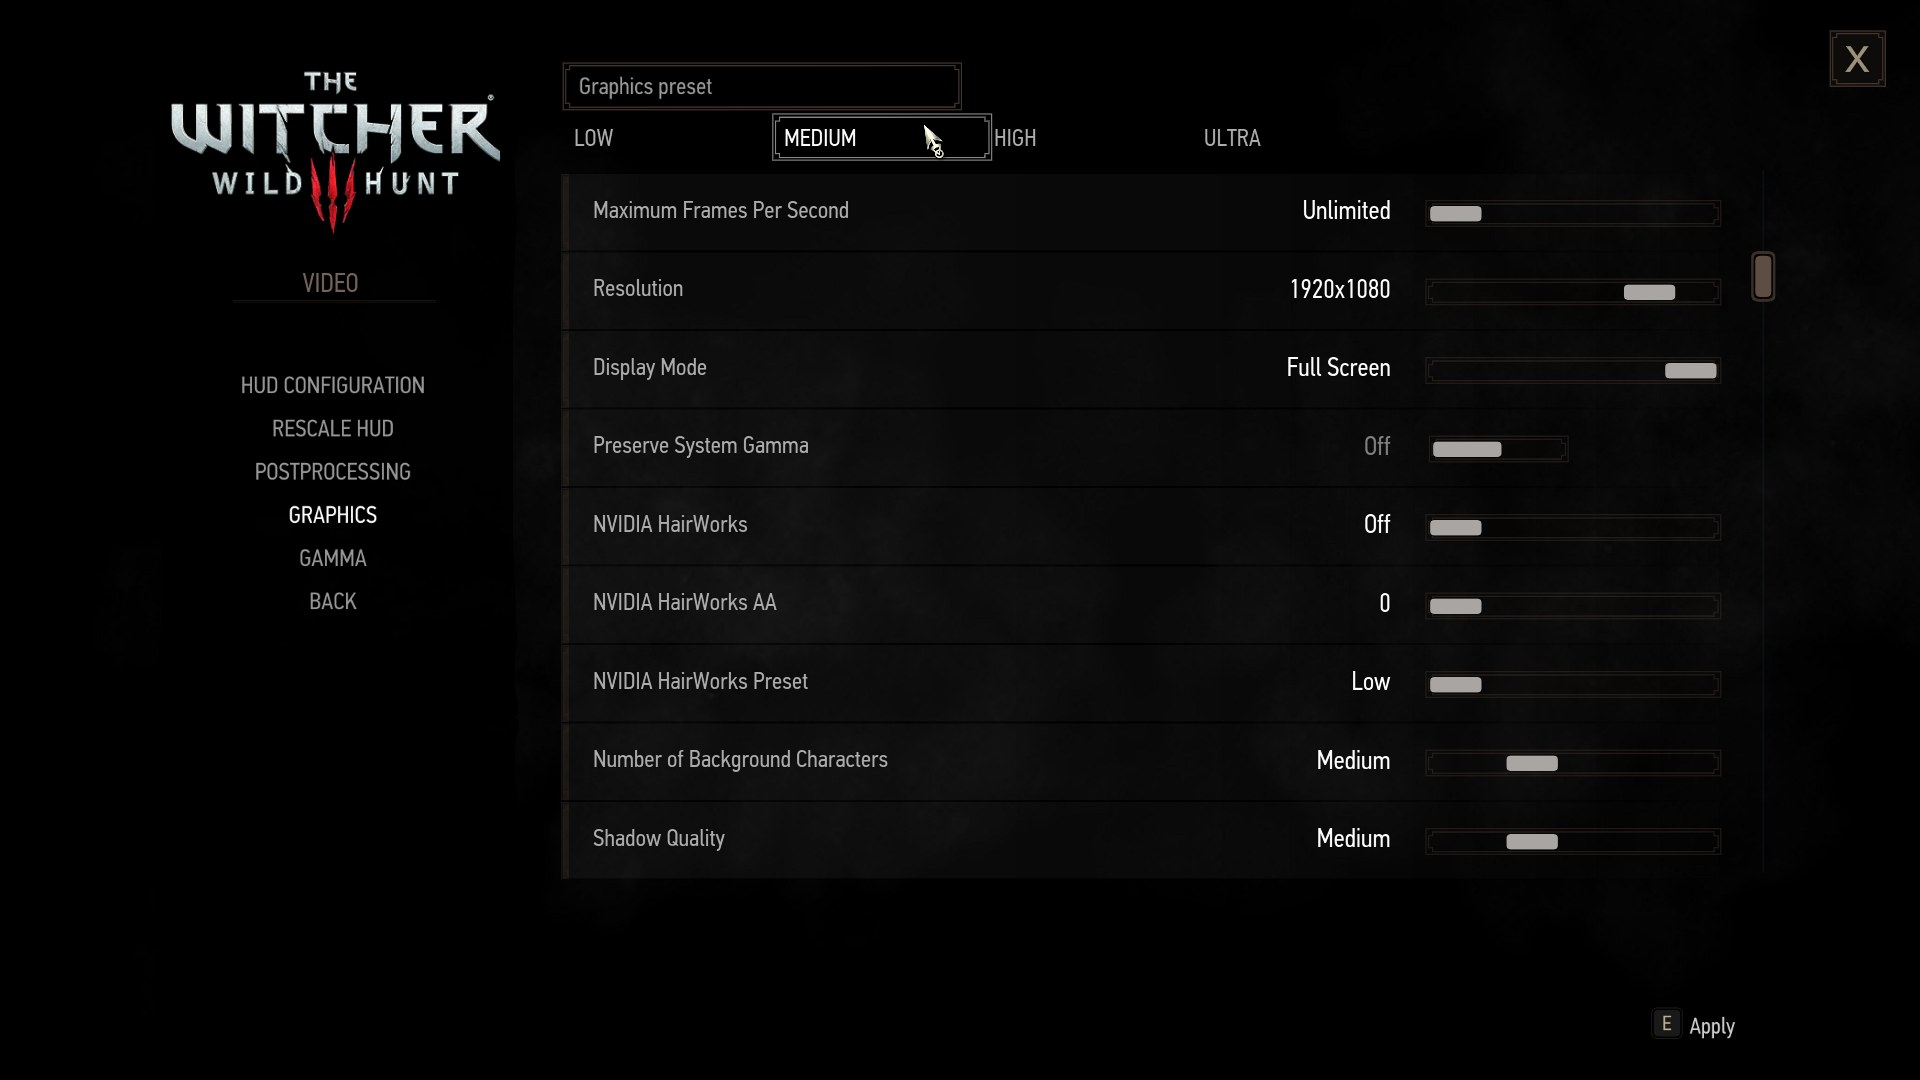Open POSTPROCESSING settings
Screen dimensions: 1920x1080
[x=332, y=471]
